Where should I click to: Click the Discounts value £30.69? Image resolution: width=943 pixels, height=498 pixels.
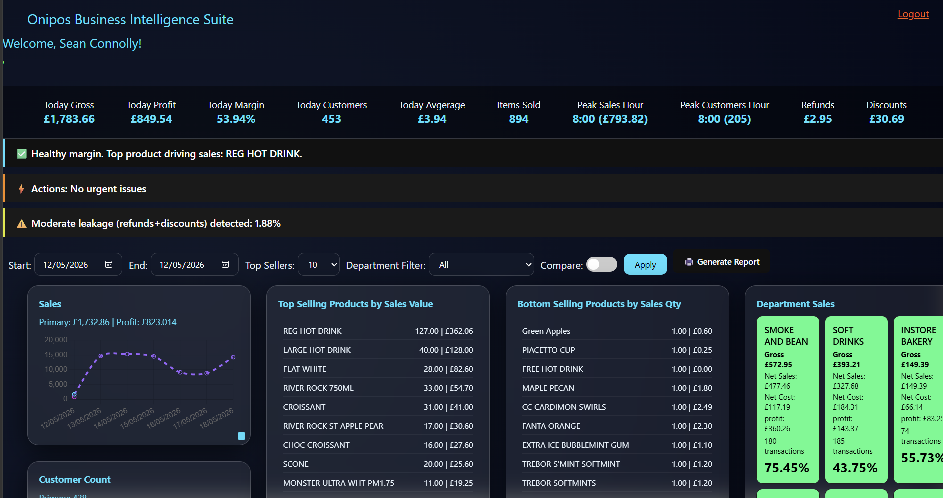coord(886,119)
